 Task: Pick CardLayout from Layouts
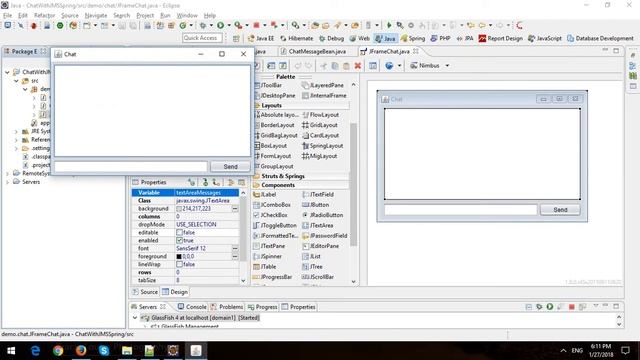click(320, 136)
